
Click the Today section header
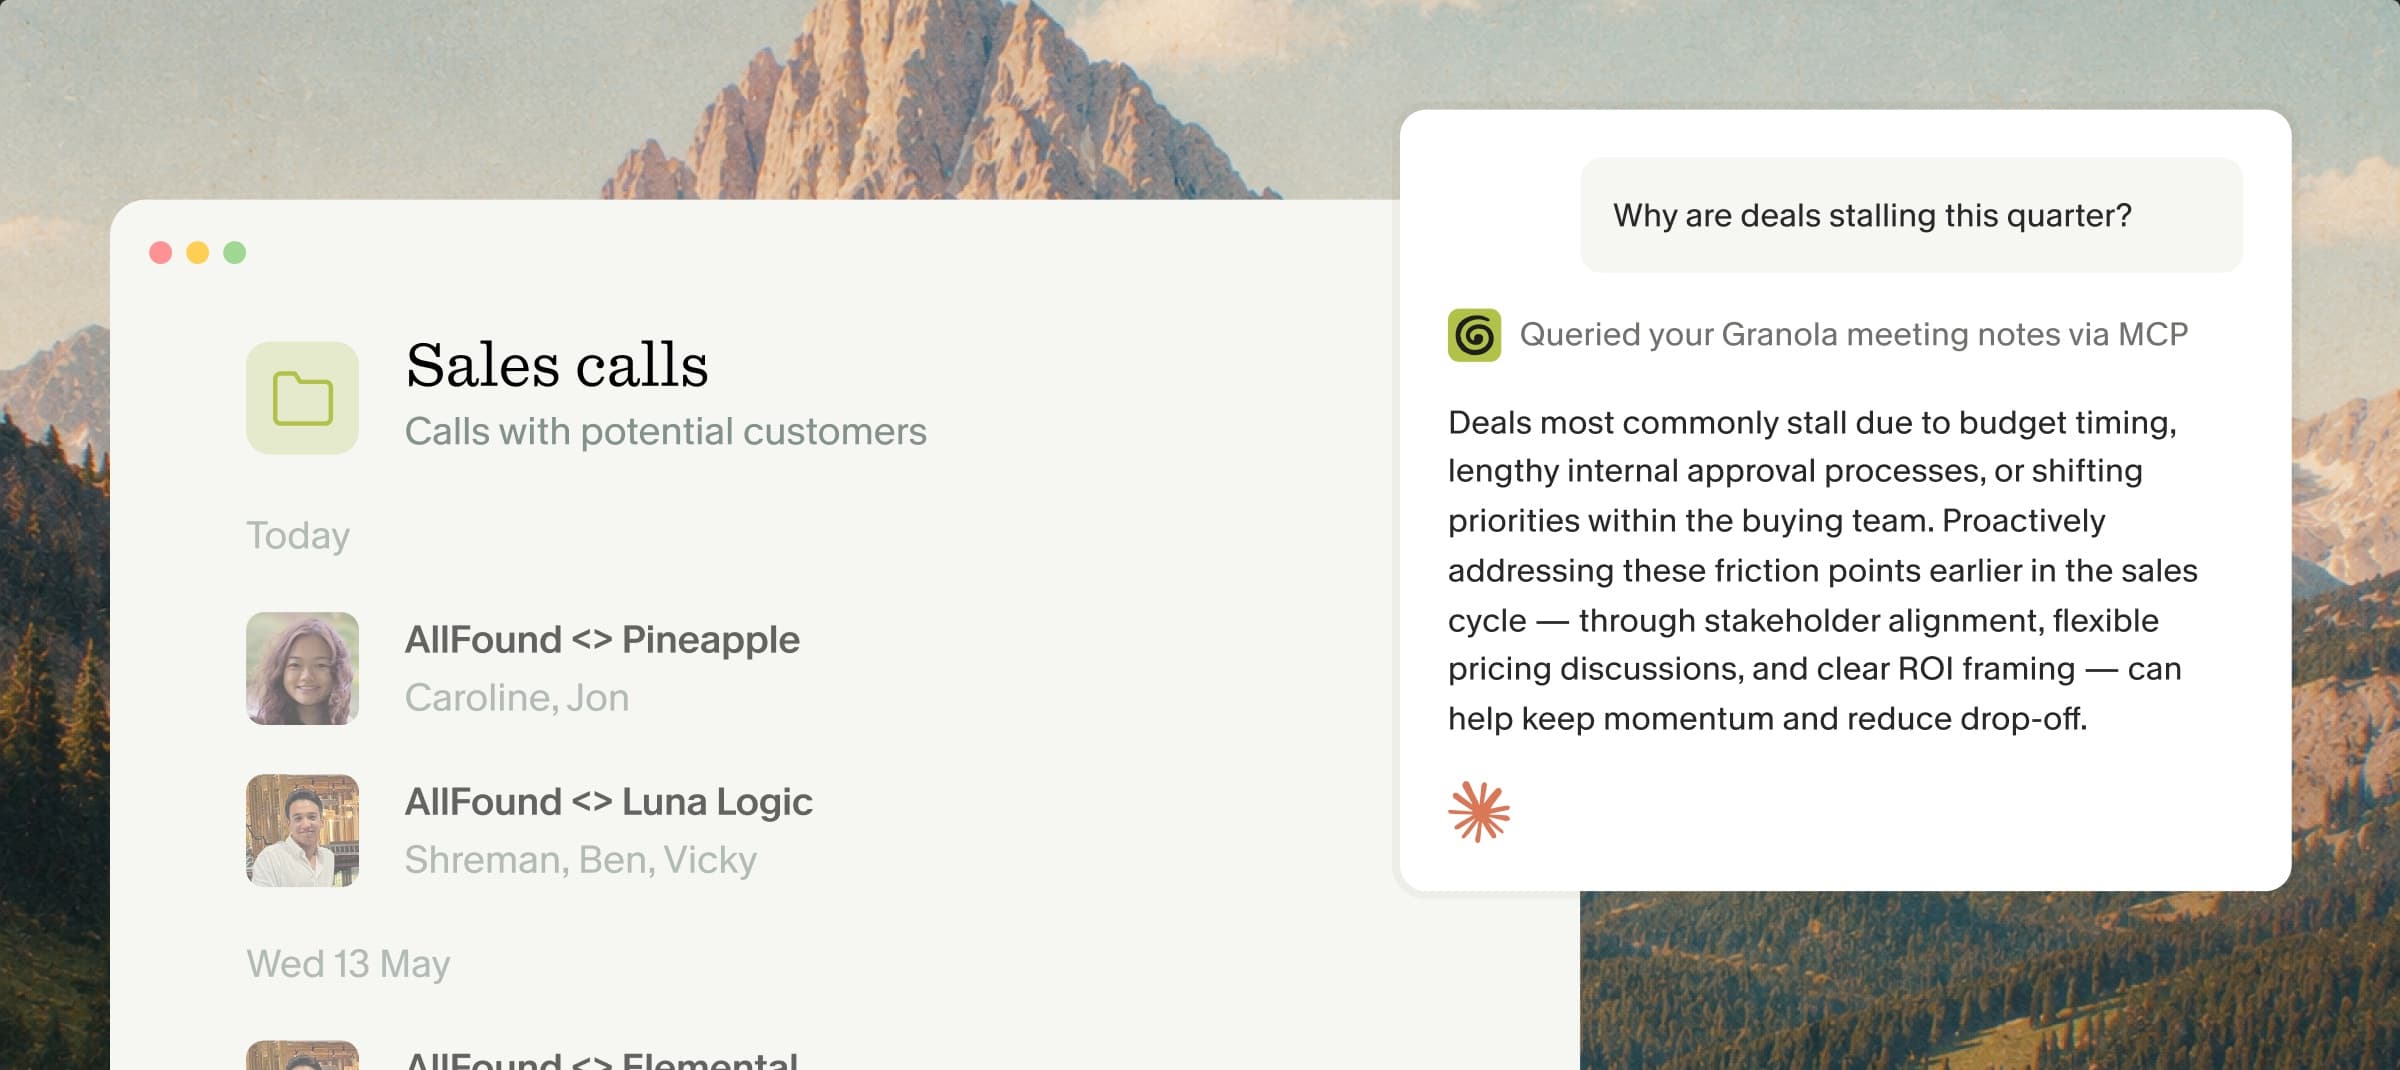coord(298,536)
